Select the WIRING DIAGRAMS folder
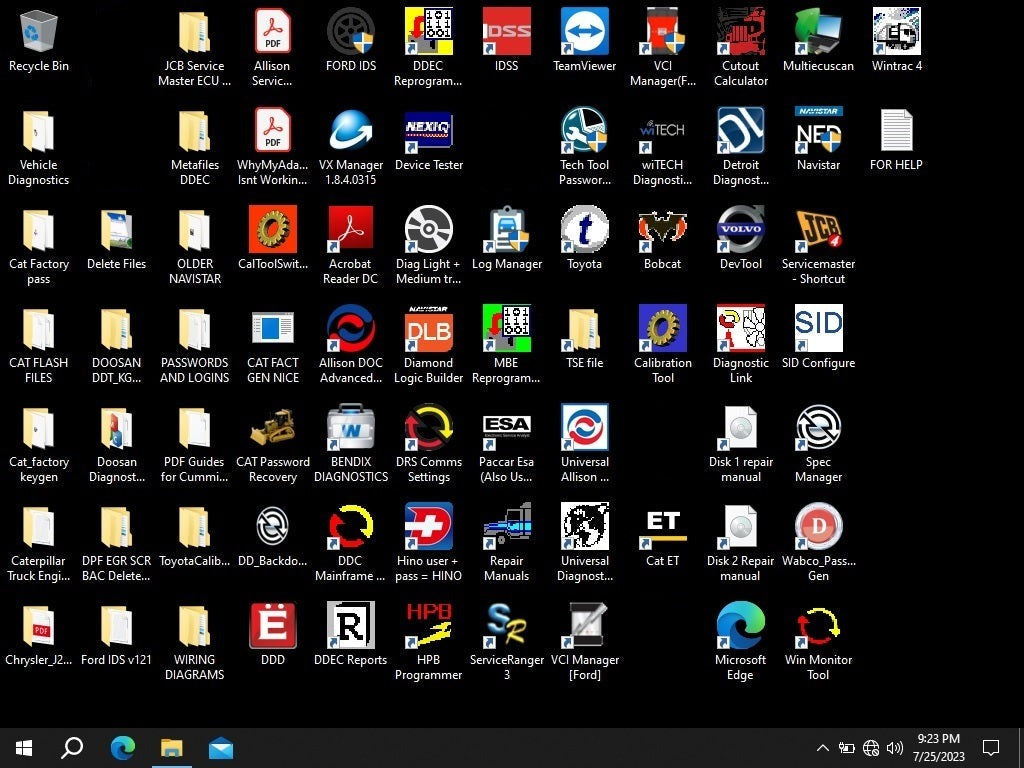This screenshot has width=1024, height=768. (x=194, y=626)
